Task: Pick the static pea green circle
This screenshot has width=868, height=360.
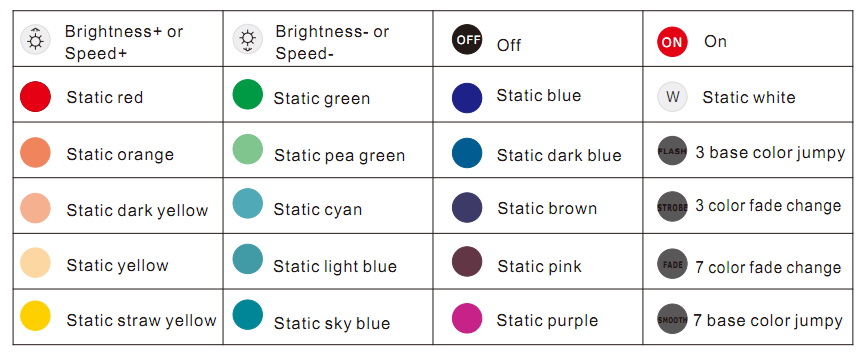Action: [247, 149]
